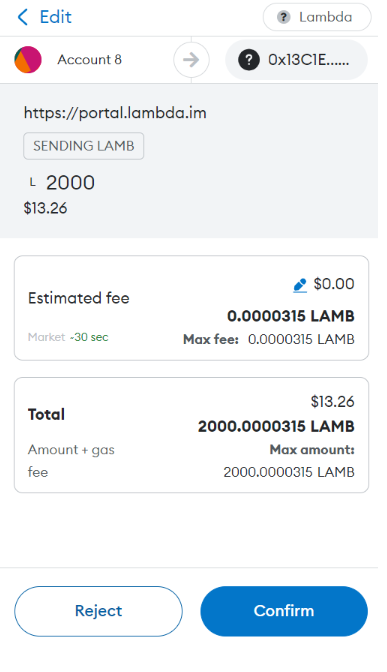
Task: Click the SENDING LAMB tag
Action: point(84,146)
